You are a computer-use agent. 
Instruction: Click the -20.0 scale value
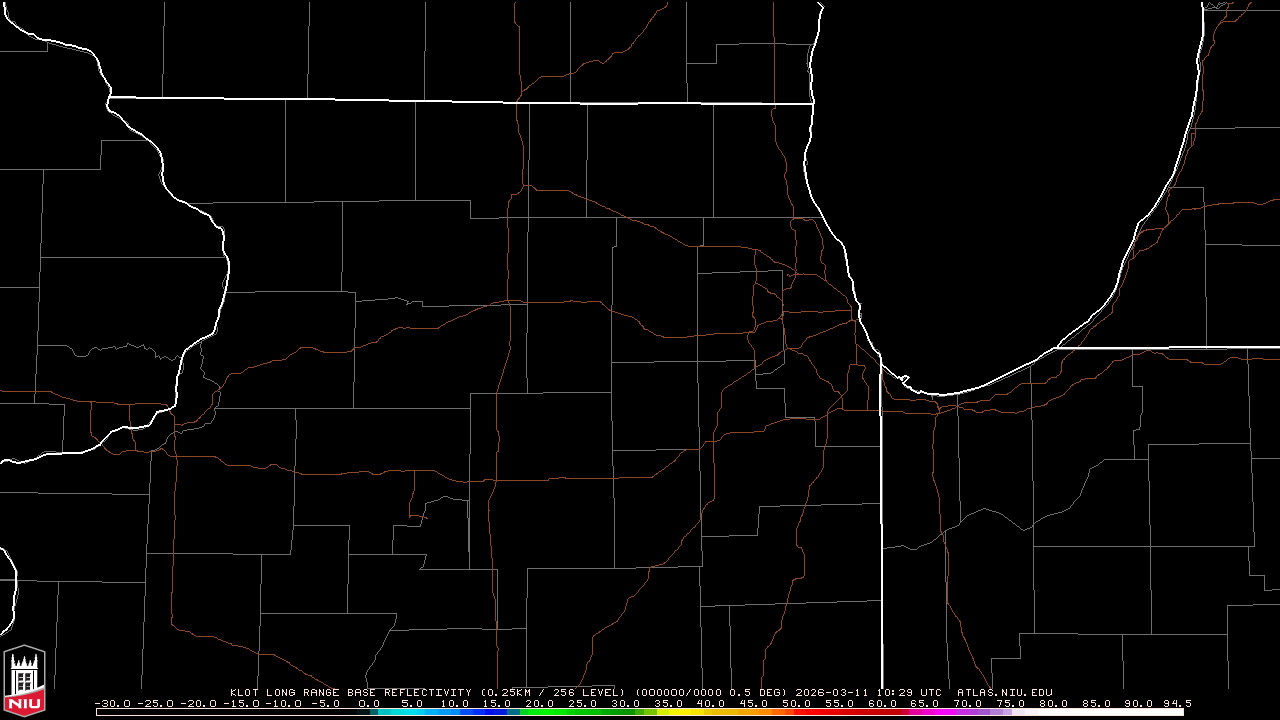(x=199, y=703)
